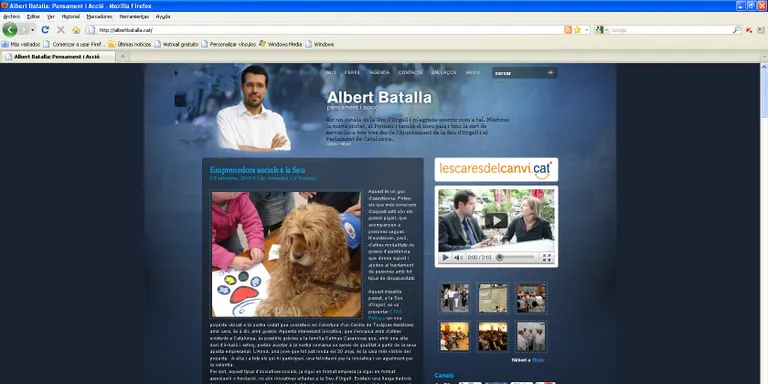Open first Flickr thumbnail of people standing
Image resolution: width=768 pixels, height=384 pixels.
point(454,298)
